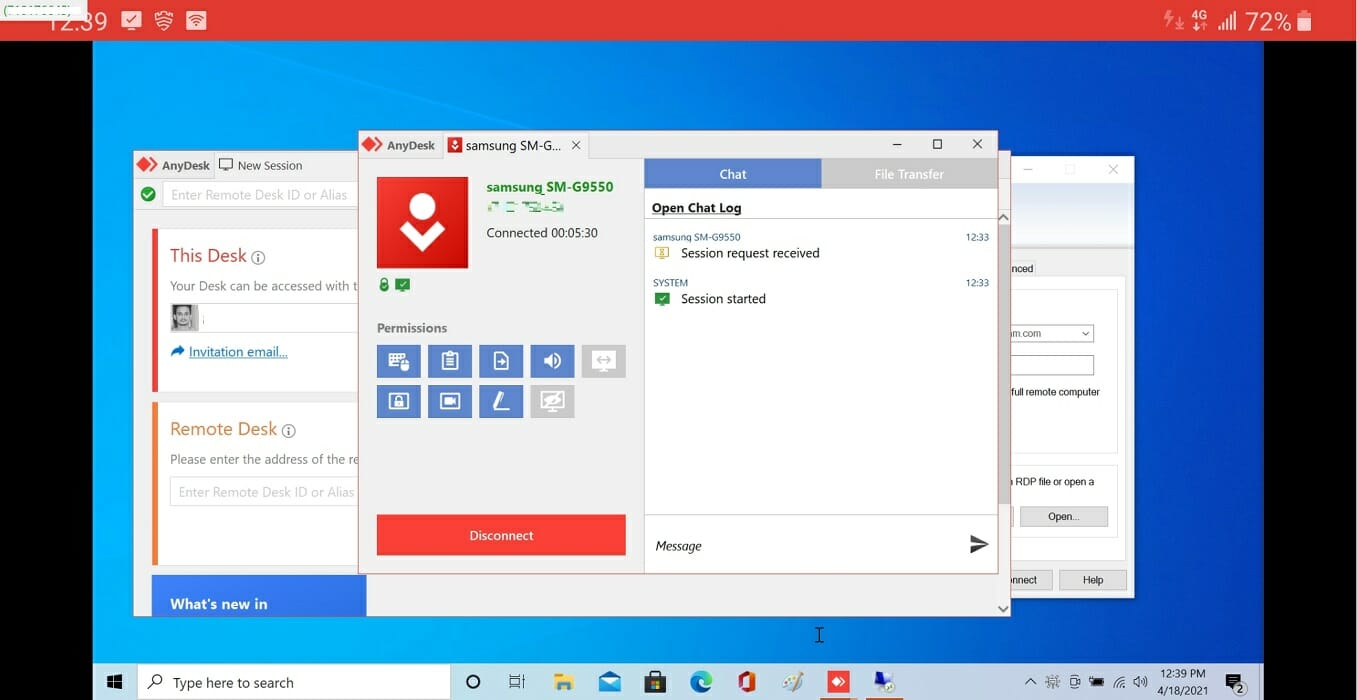This screenshot has width=1357, height=700.
Task: Click the Remote Desk input under Remote Desk
Action: (x=264, y=492)
